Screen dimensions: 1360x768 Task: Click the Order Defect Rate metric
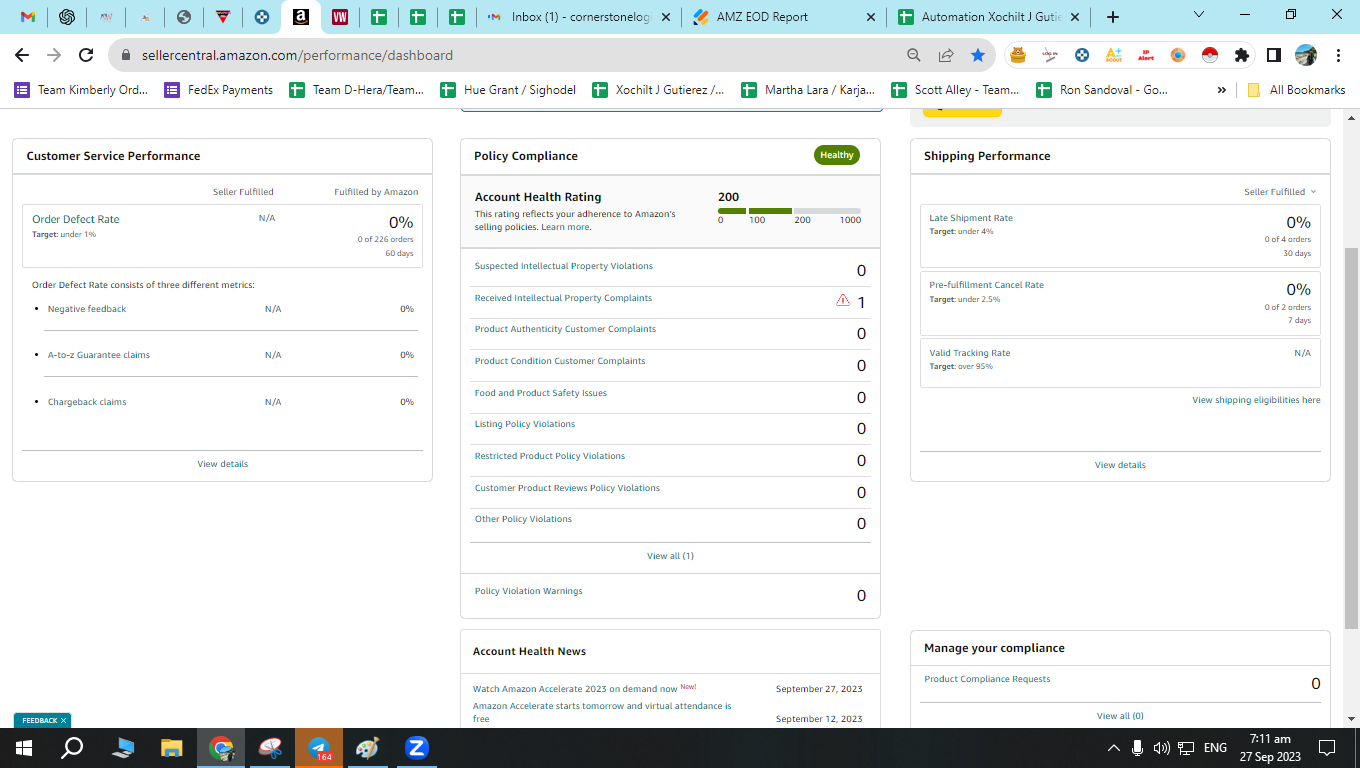(x=76, y=219)
